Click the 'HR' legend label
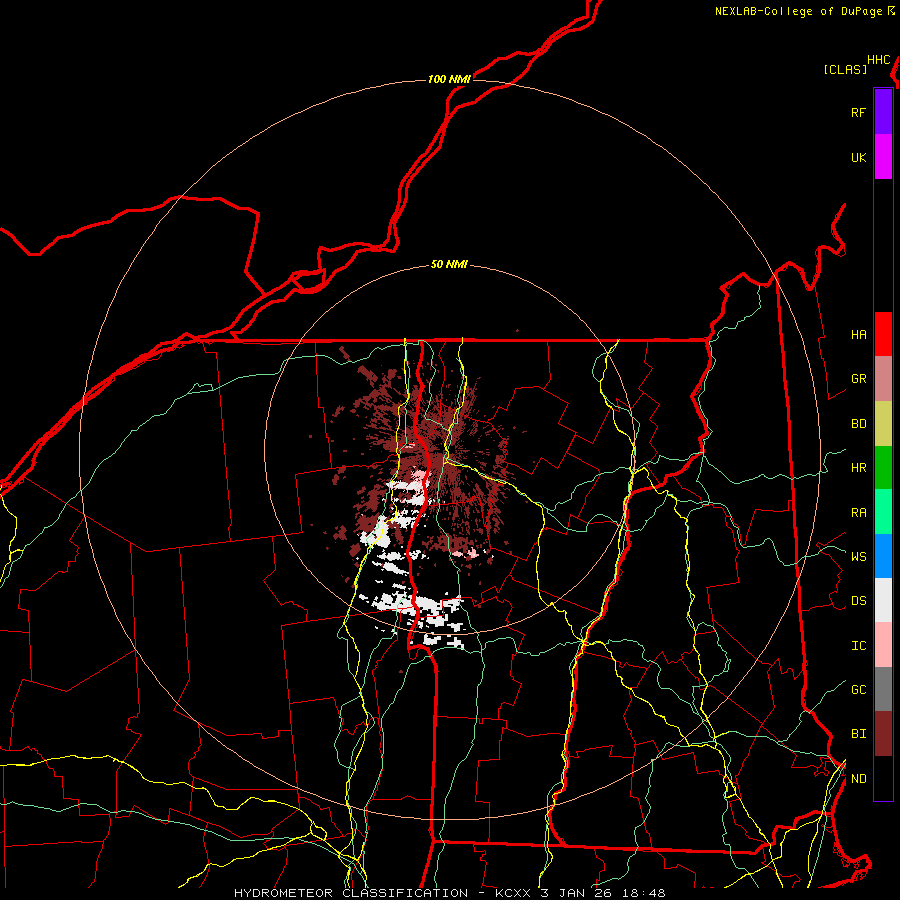Viewport: 900px width, 900px height. coord(858,468)
